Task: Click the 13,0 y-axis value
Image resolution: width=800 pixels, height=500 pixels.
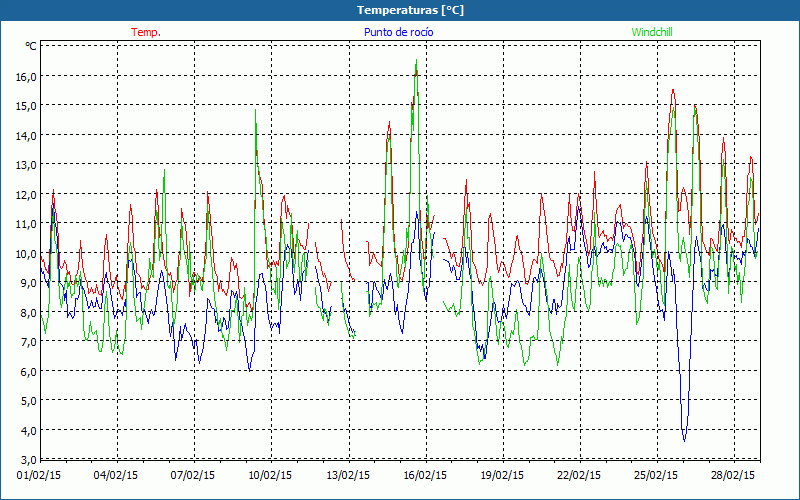Action: pos(26,165)
